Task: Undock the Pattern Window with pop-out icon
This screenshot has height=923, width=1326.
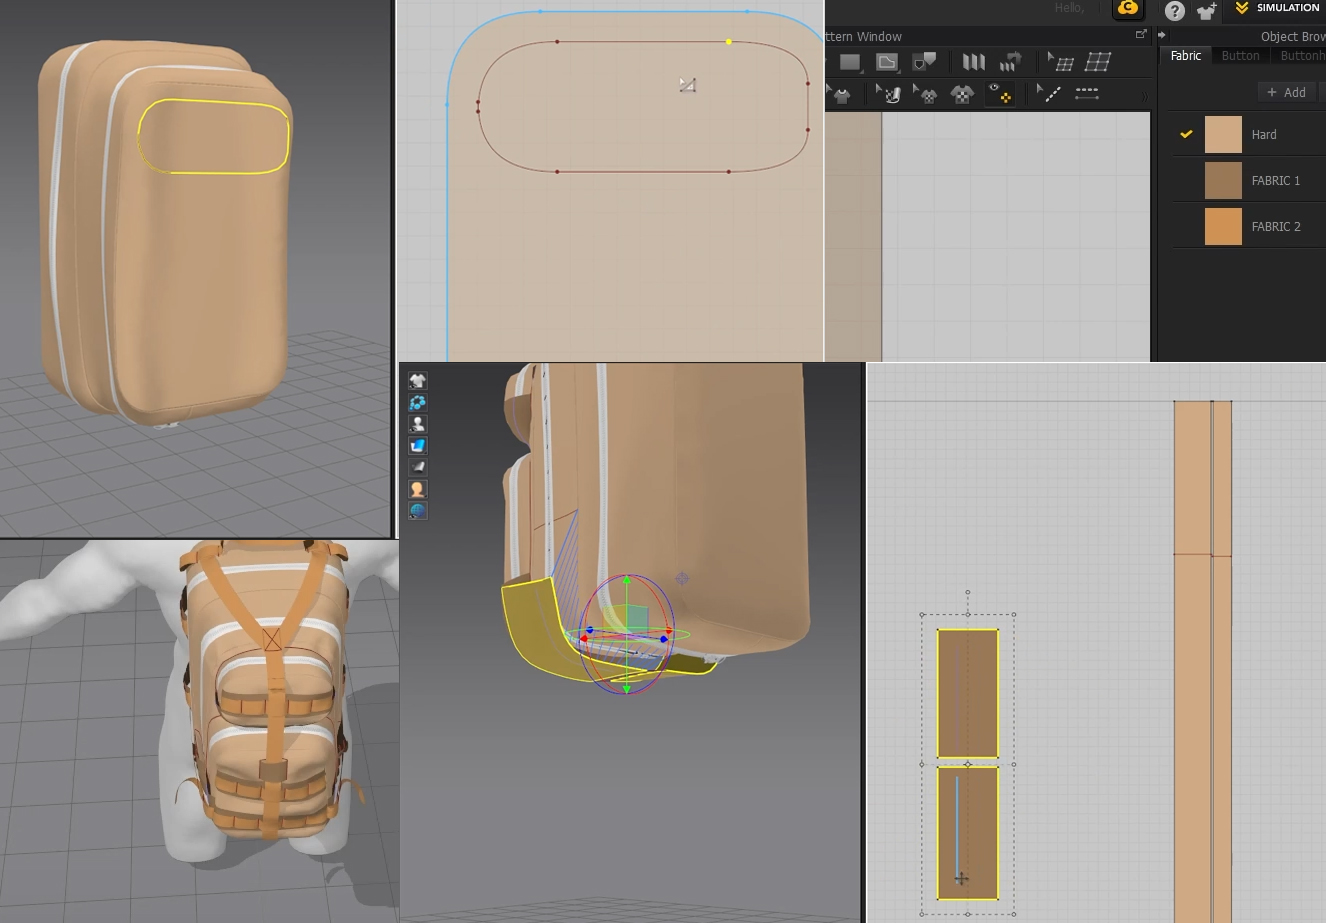Action: click(x=1141, y=35)
